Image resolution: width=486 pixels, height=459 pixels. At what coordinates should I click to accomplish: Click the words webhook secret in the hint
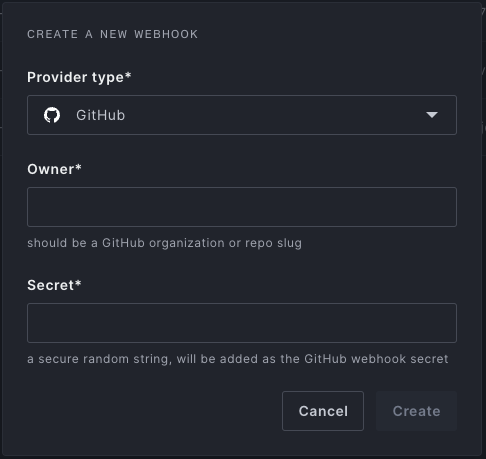click(x=400, y=359)
